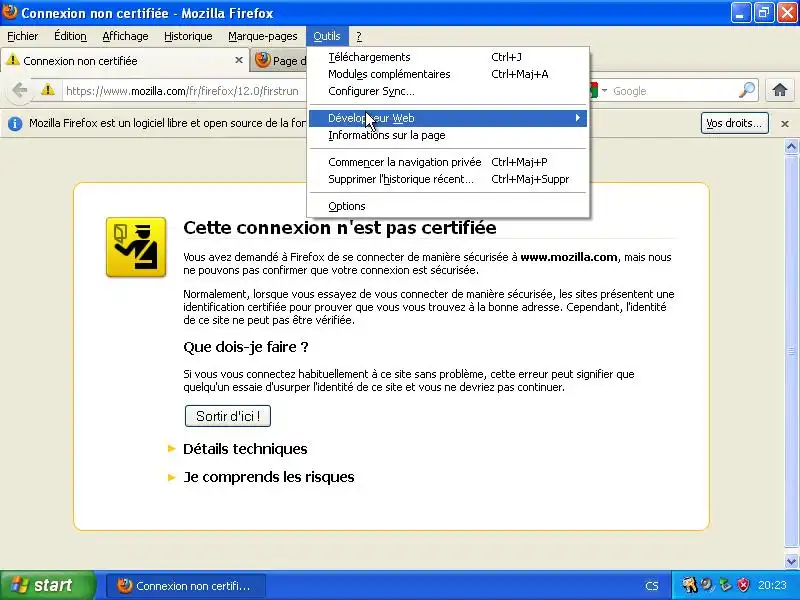
Task: Click the yellow security officer warning icon
Action: pyautogui.click(x=136, y=247)
